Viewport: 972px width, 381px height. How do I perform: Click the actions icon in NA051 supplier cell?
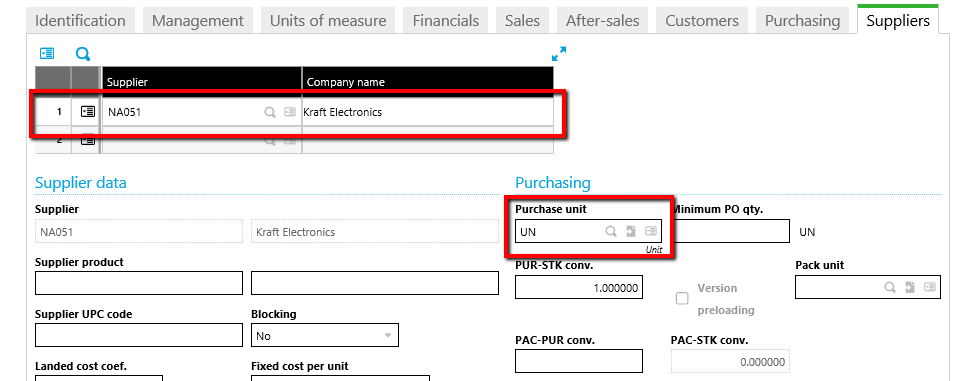point(289,112)
